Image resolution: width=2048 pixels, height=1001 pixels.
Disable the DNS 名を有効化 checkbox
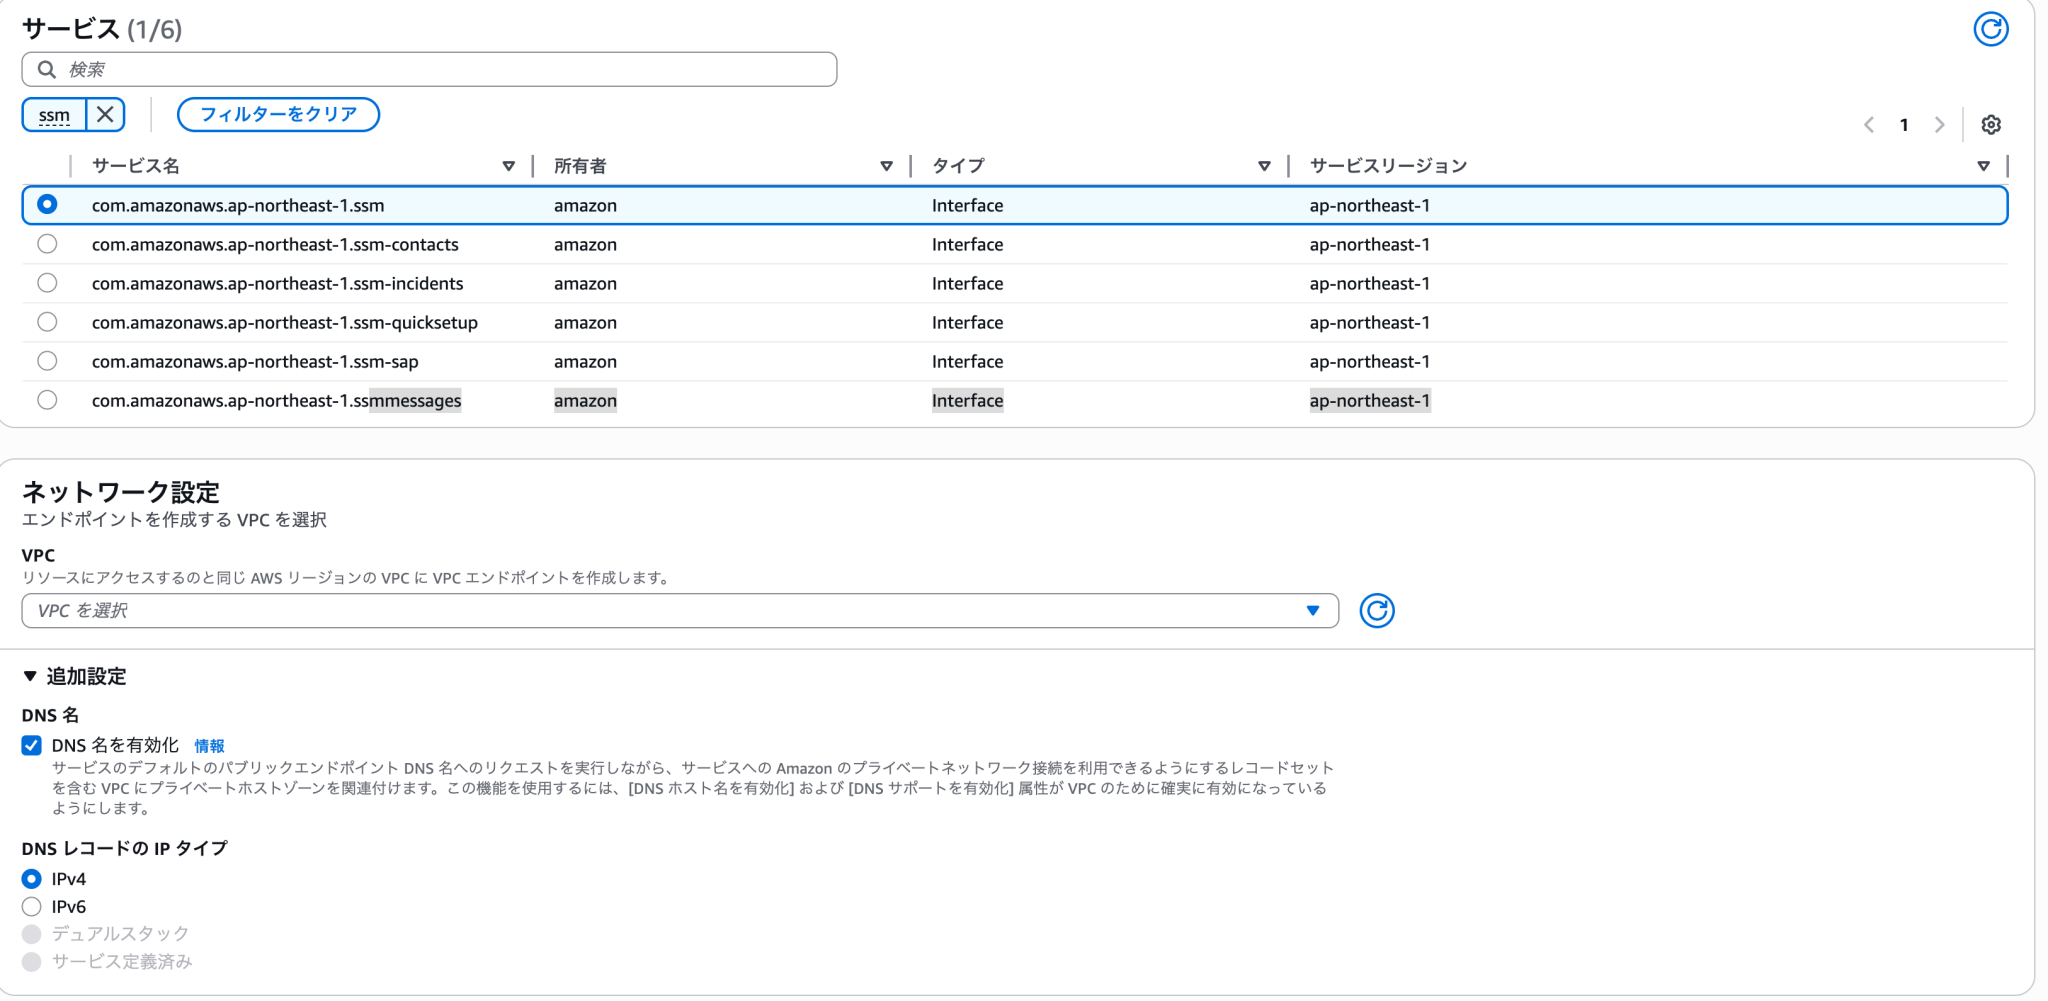coord(31,745)
